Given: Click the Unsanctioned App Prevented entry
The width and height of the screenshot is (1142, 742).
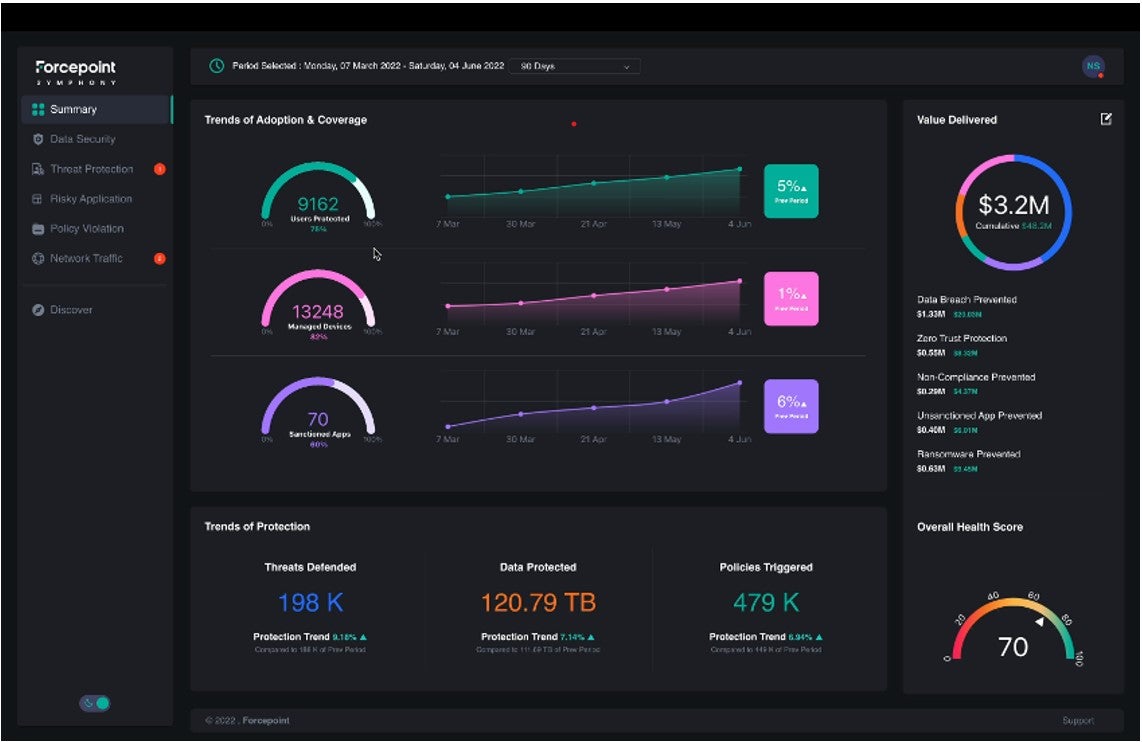Looking at the screenshot, I should pyautogui.click(x=979, y=422).
